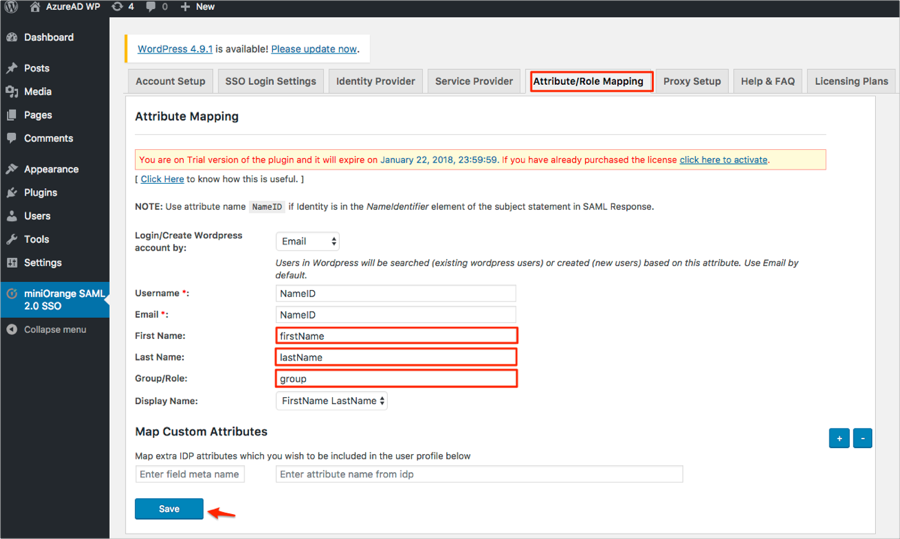This screenshot has width=900, height=539.
Task: Remove custom attribute row with minus button
Action: [x=862, y=438]
